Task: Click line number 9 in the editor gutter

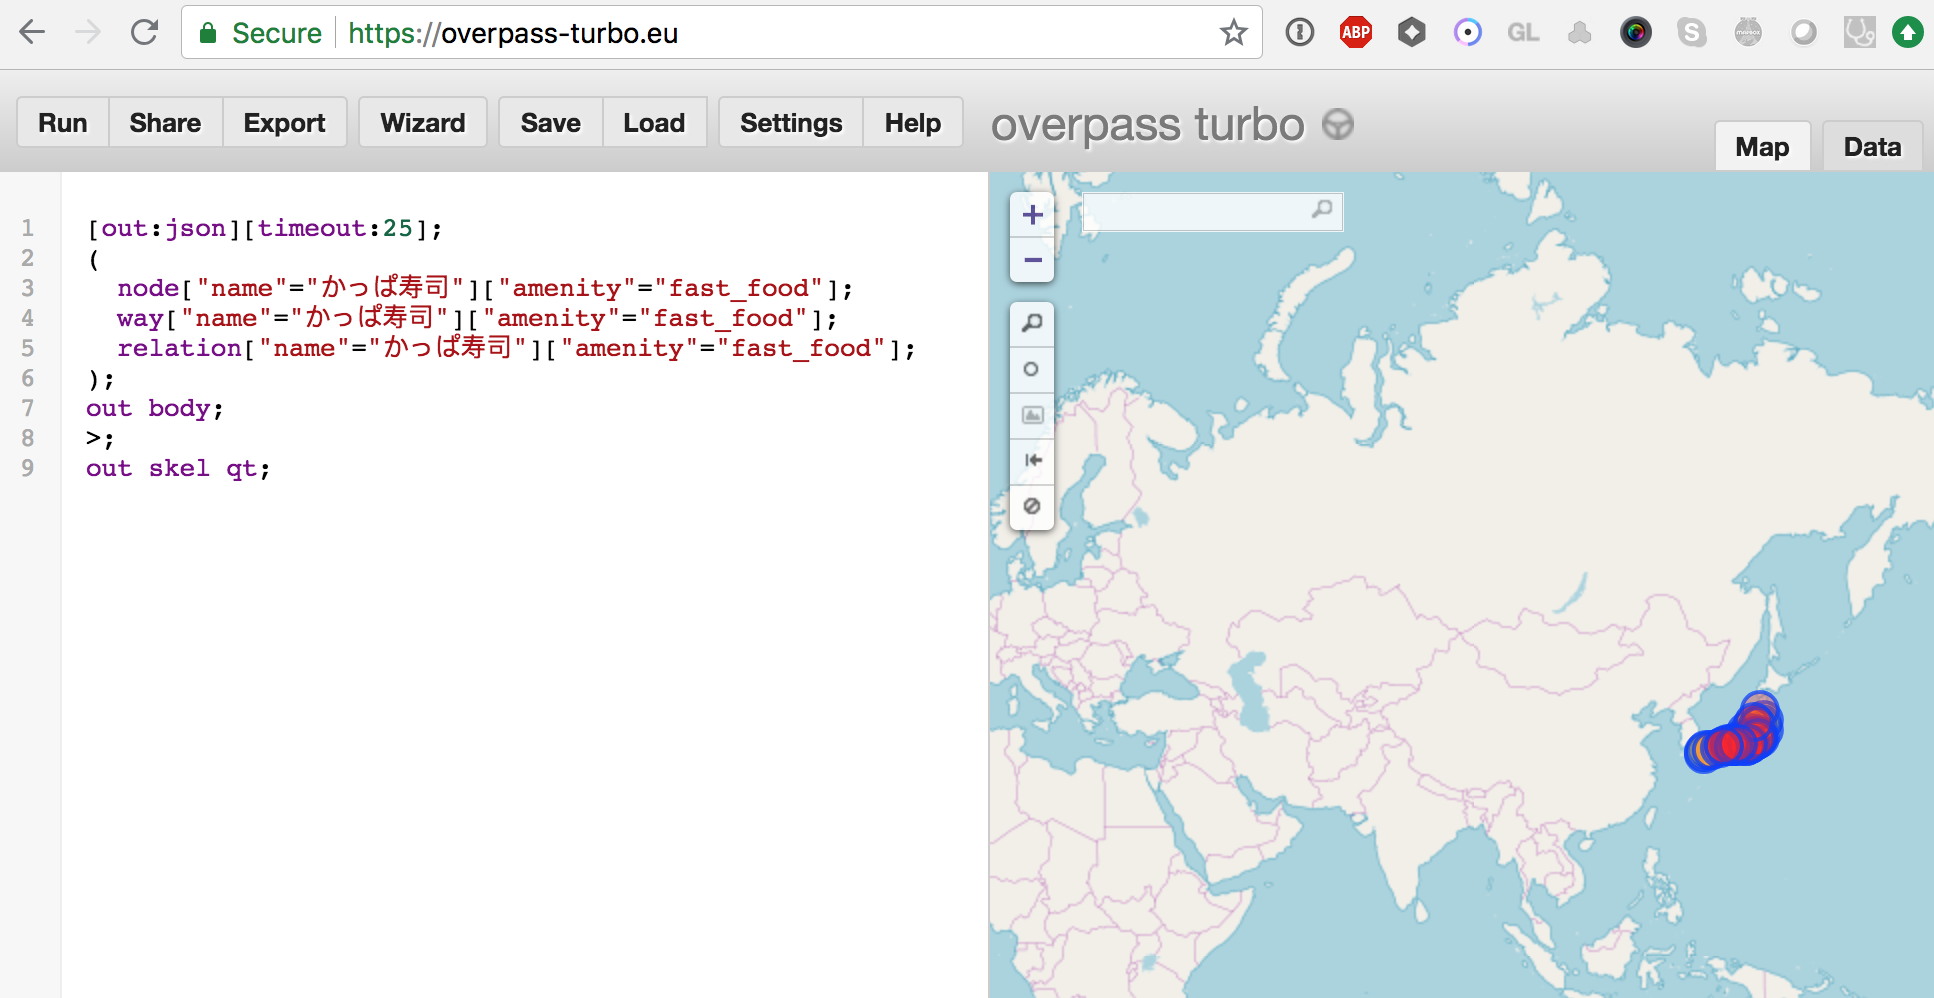Action: coord(28,468)
